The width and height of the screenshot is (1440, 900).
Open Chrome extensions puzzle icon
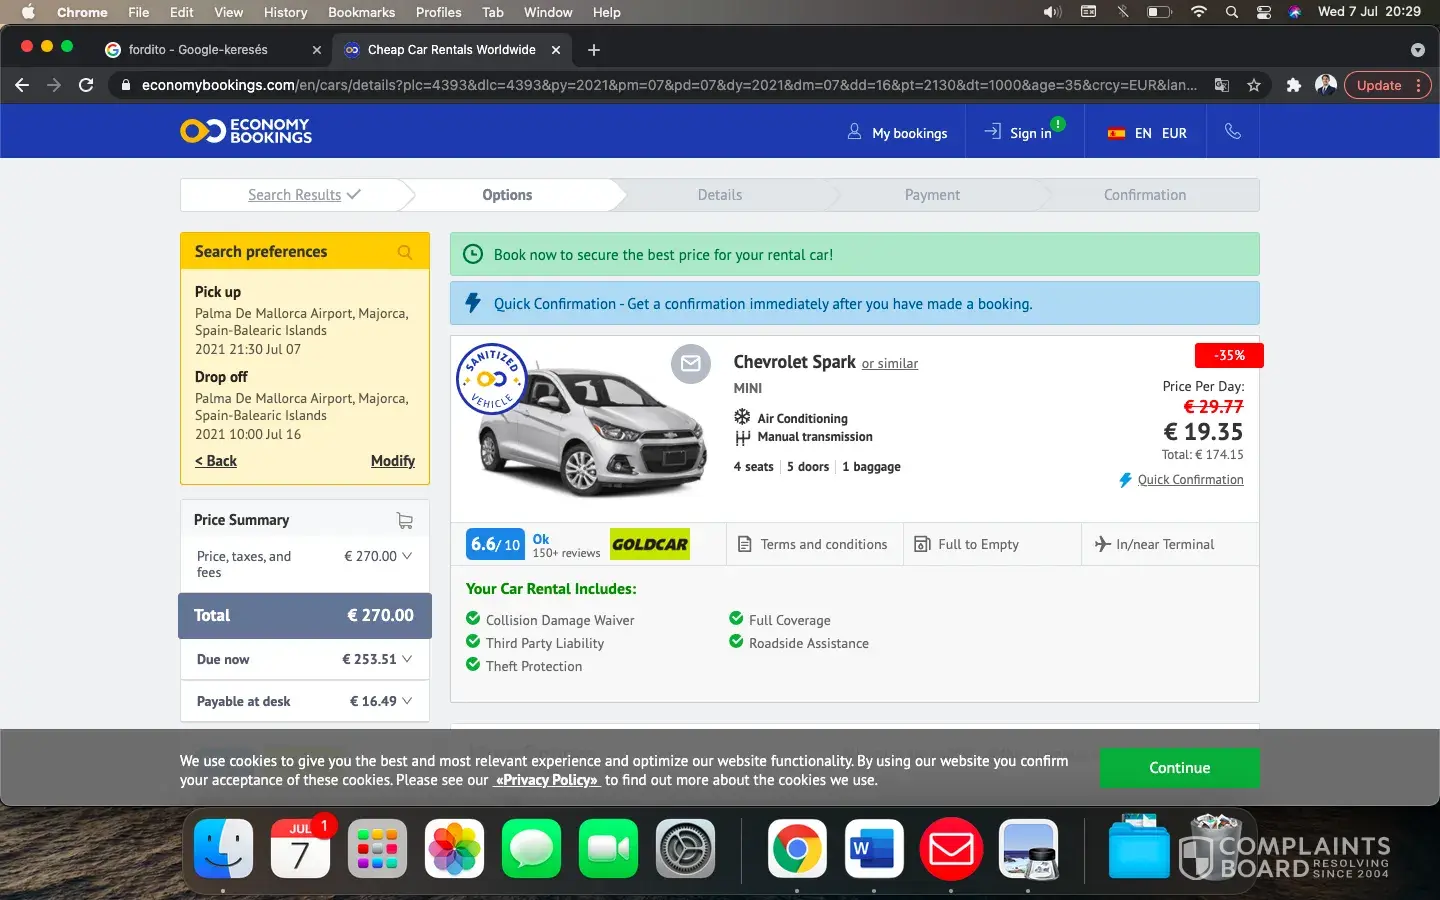(x=1293, y=85)
